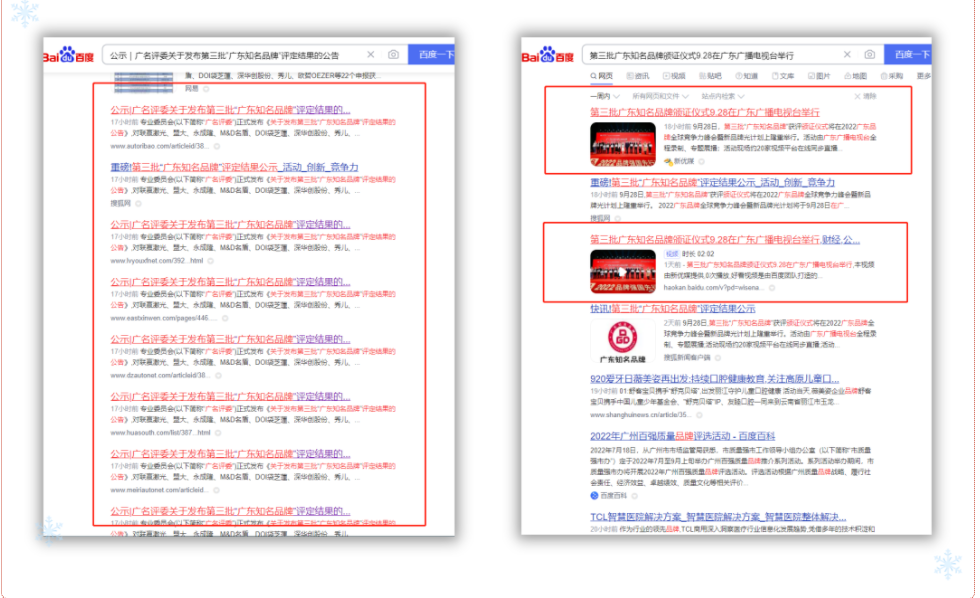980x598 pixels.
Task: Open the 地图 tab
Action: (856, 76)
